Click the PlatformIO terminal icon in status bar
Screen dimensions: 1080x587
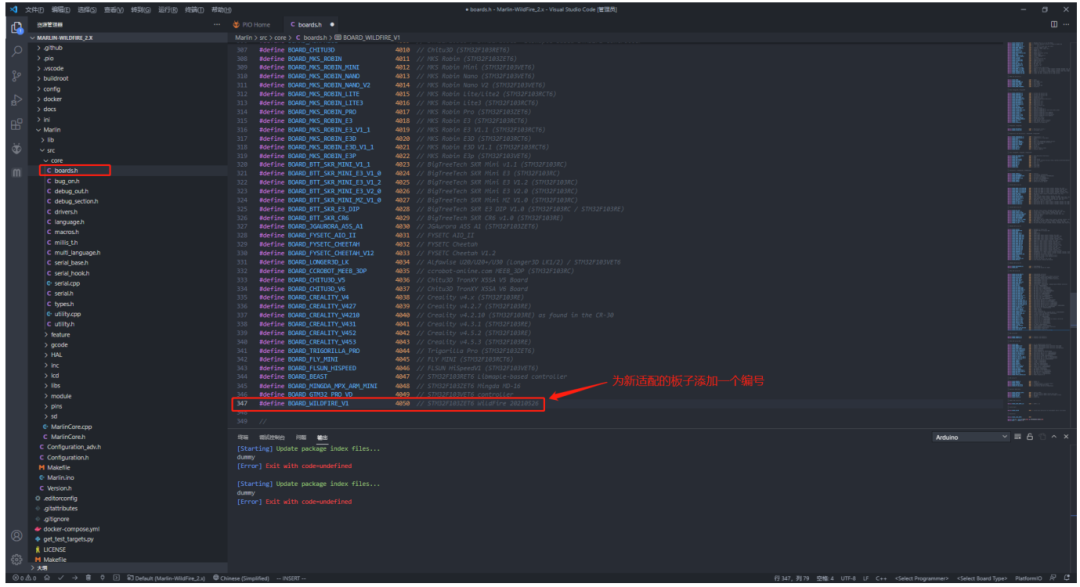coord(116,578)
